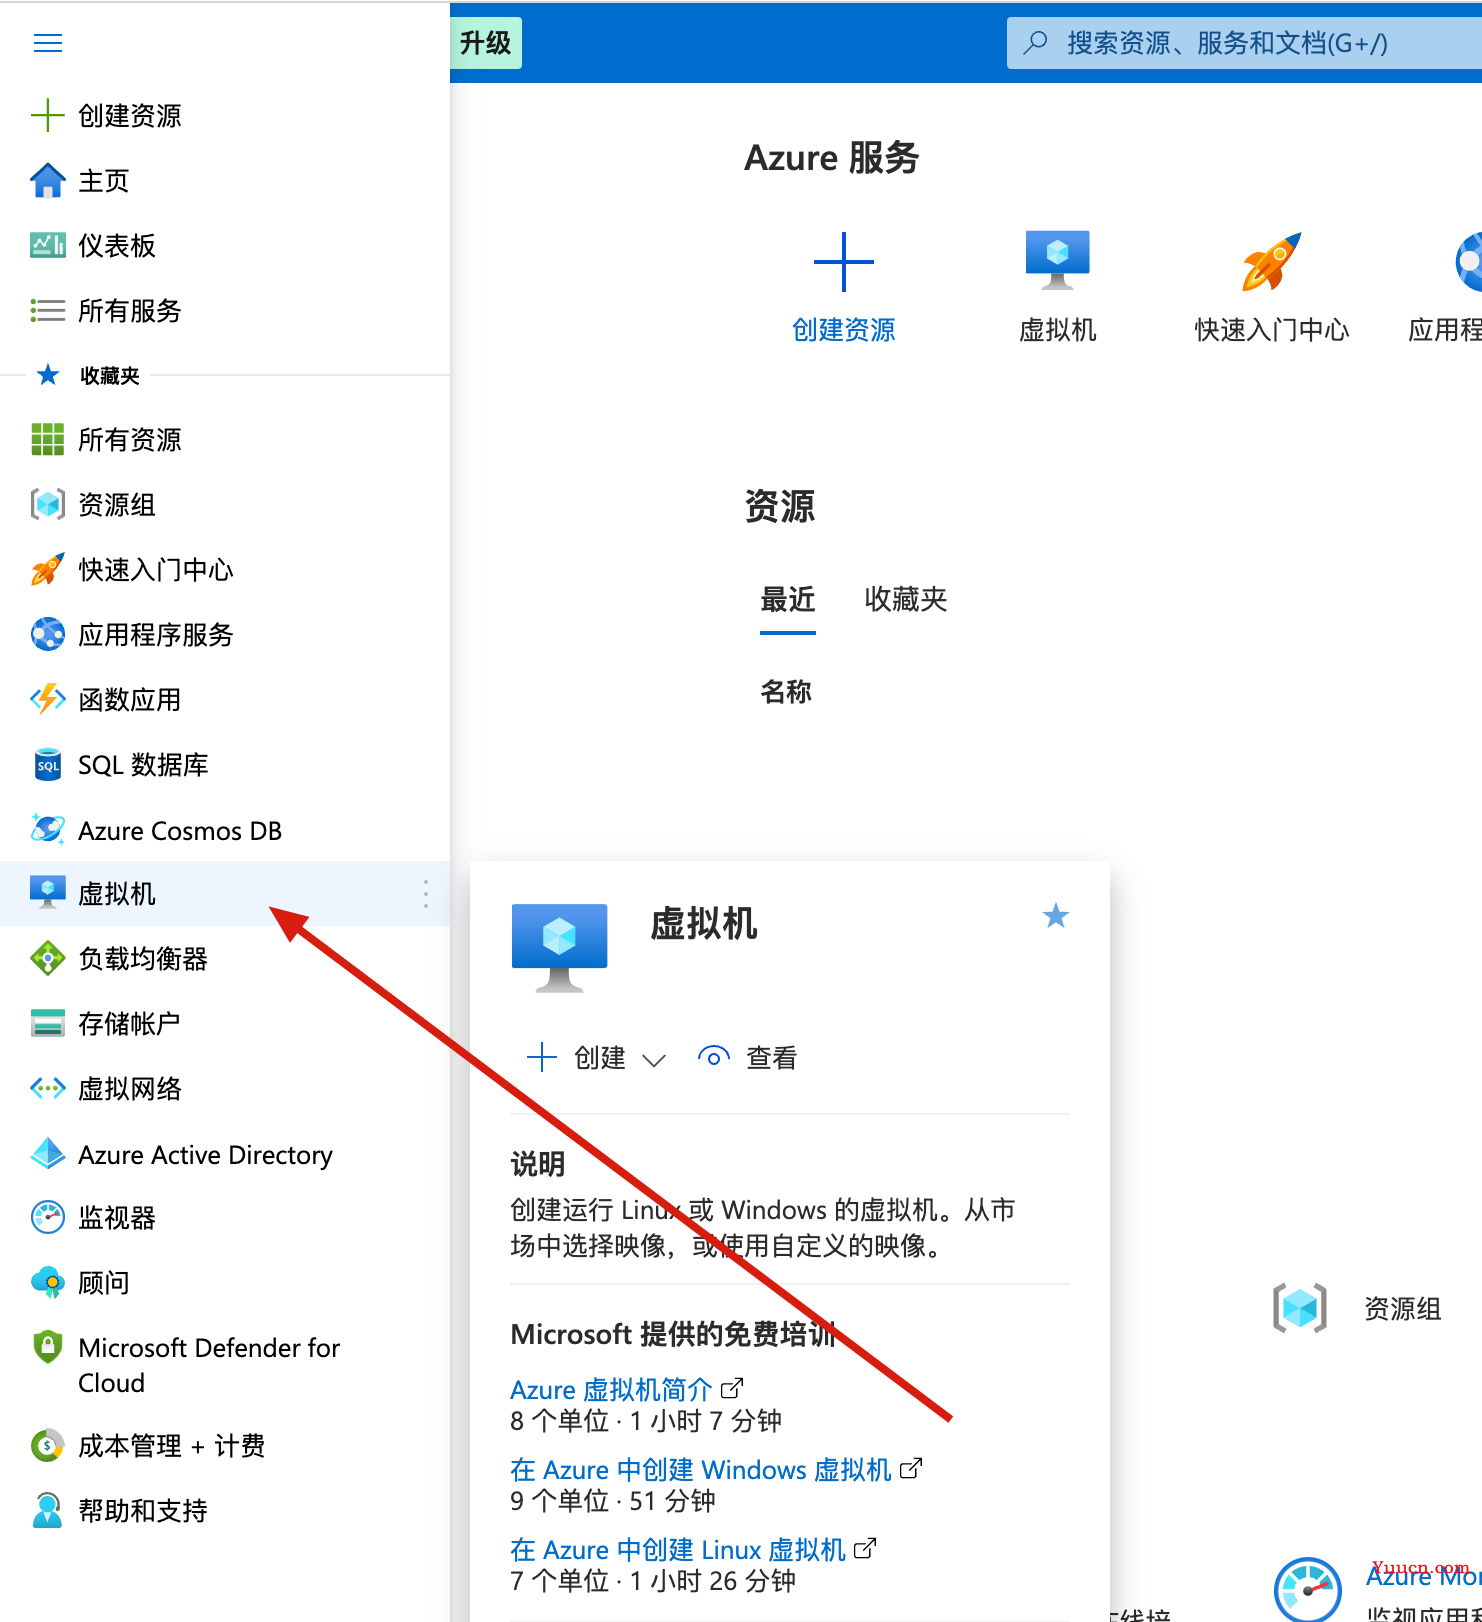
Task: Open the 所有资源 grid icon
Action: tap(47, 439)
